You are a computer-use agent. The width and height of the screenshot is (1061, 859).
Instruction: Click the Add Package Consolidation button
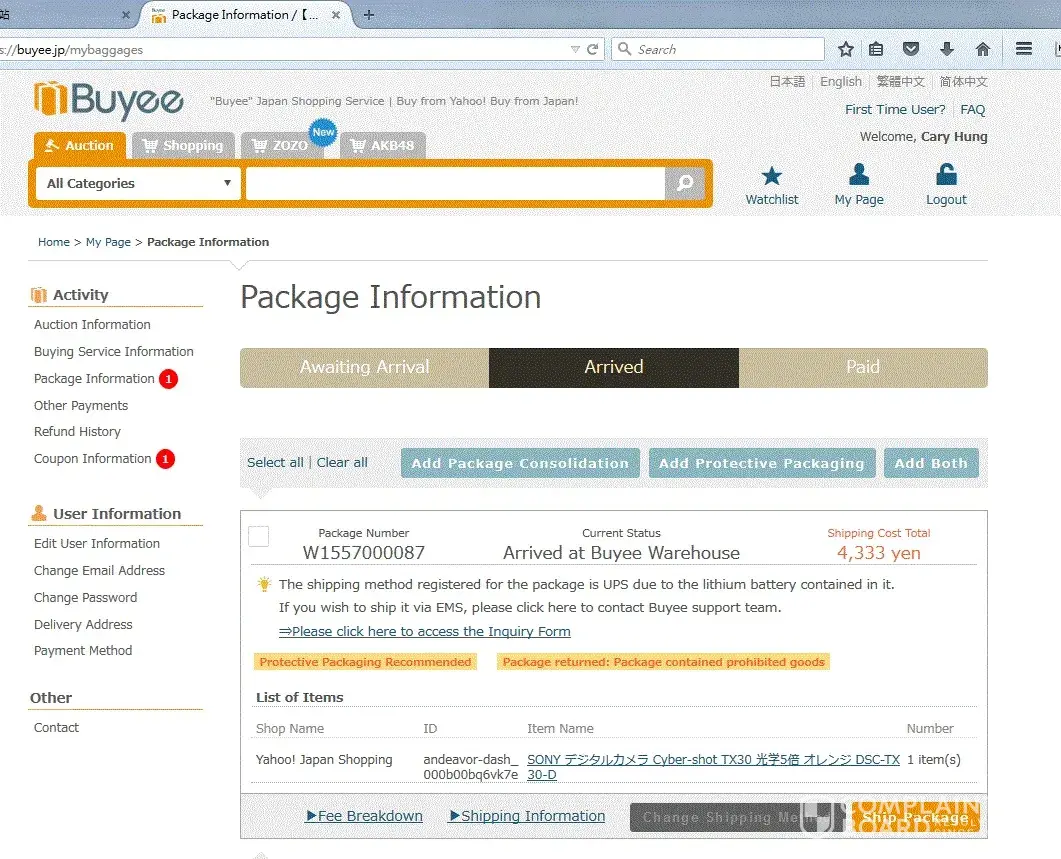point(520,463)
